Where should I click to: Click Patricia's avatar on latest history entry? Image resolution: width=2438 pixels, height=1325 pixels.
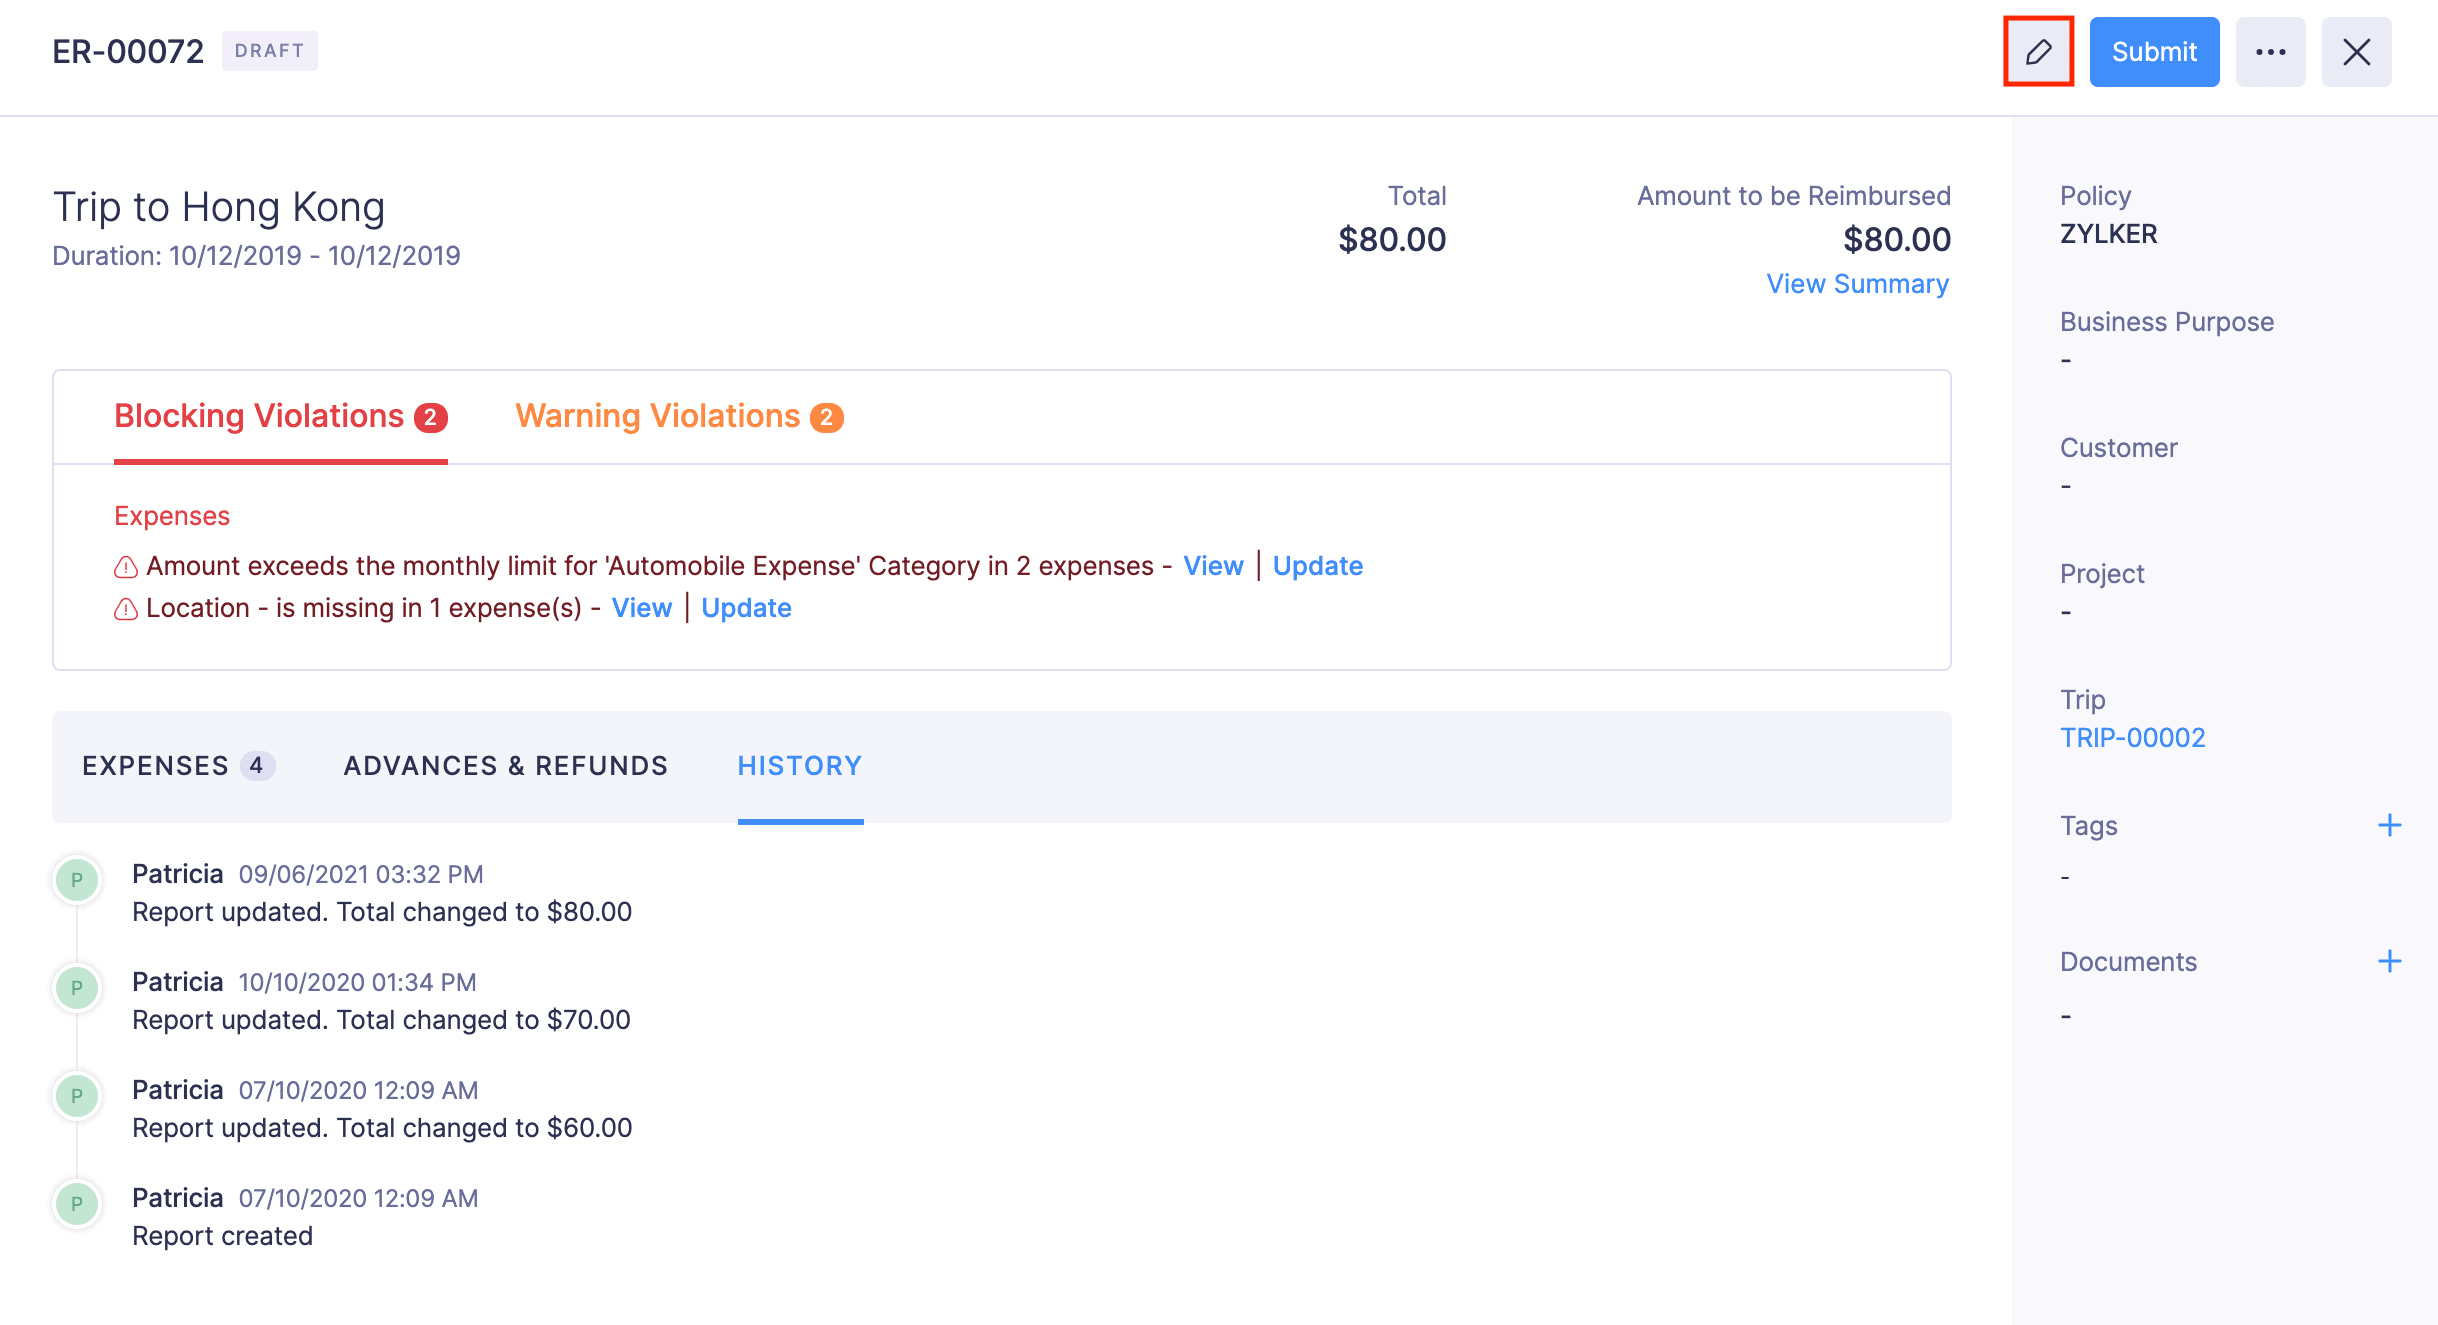(x=77, y=880)
